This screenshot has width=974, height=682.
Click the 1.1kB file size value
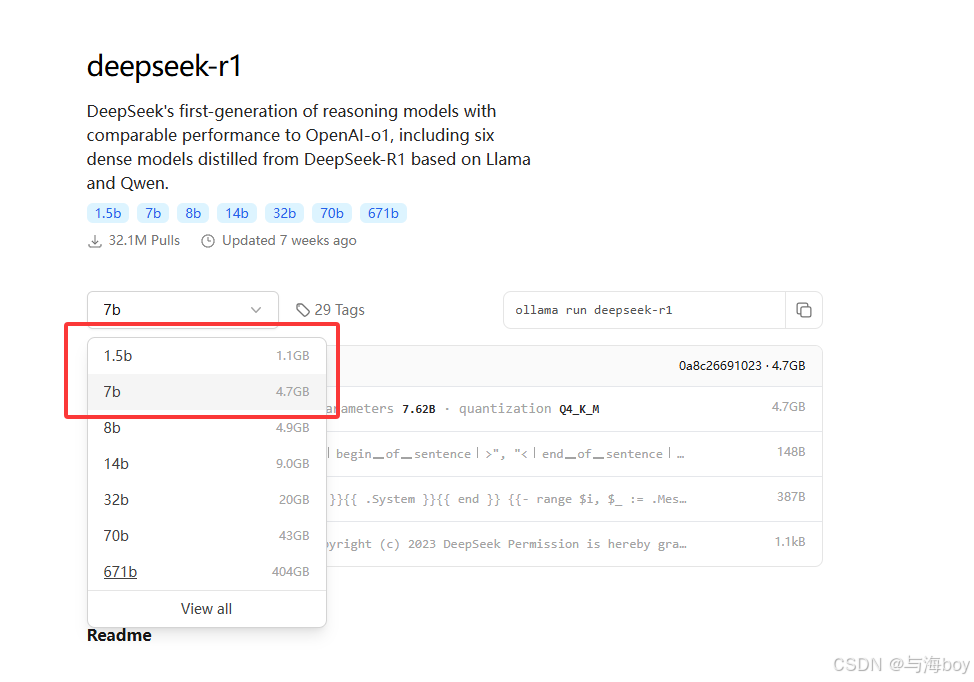790,542
